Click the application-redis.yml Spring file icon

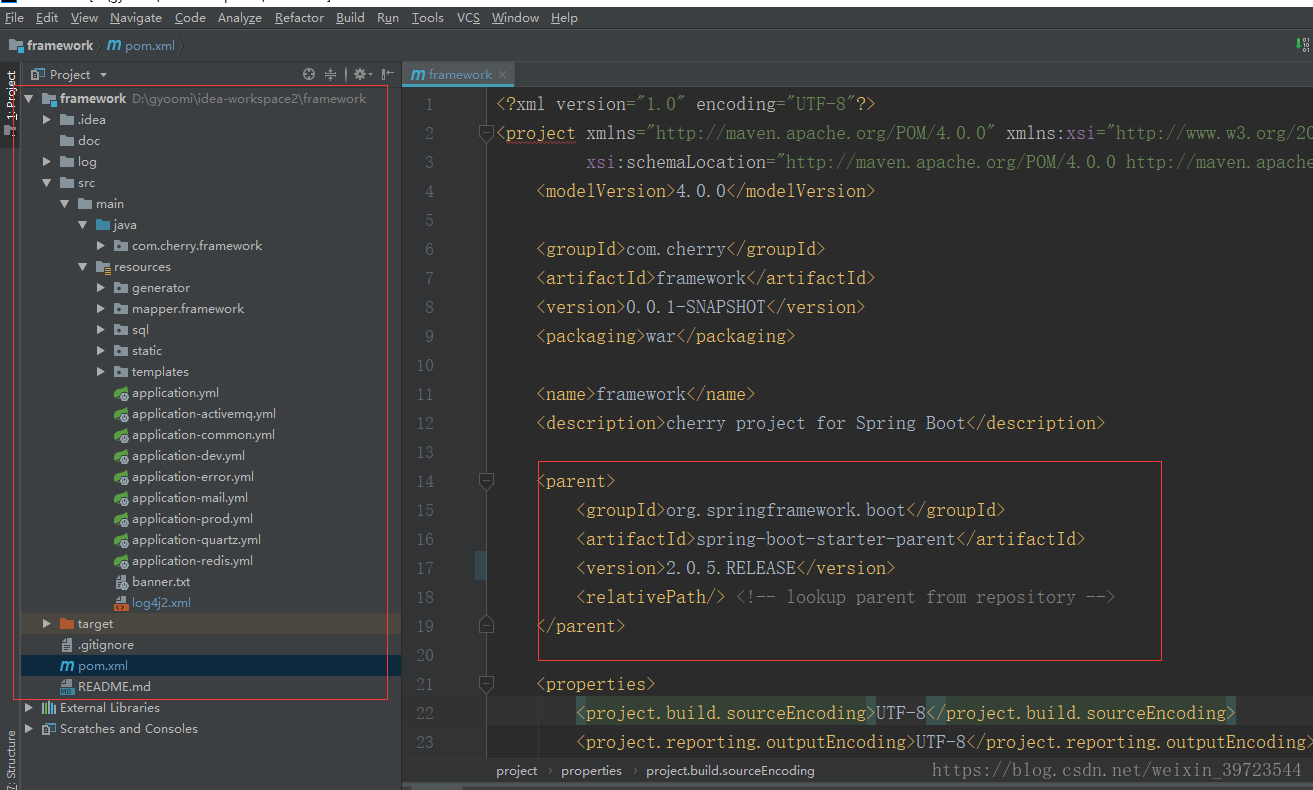(x=121, y=561)
